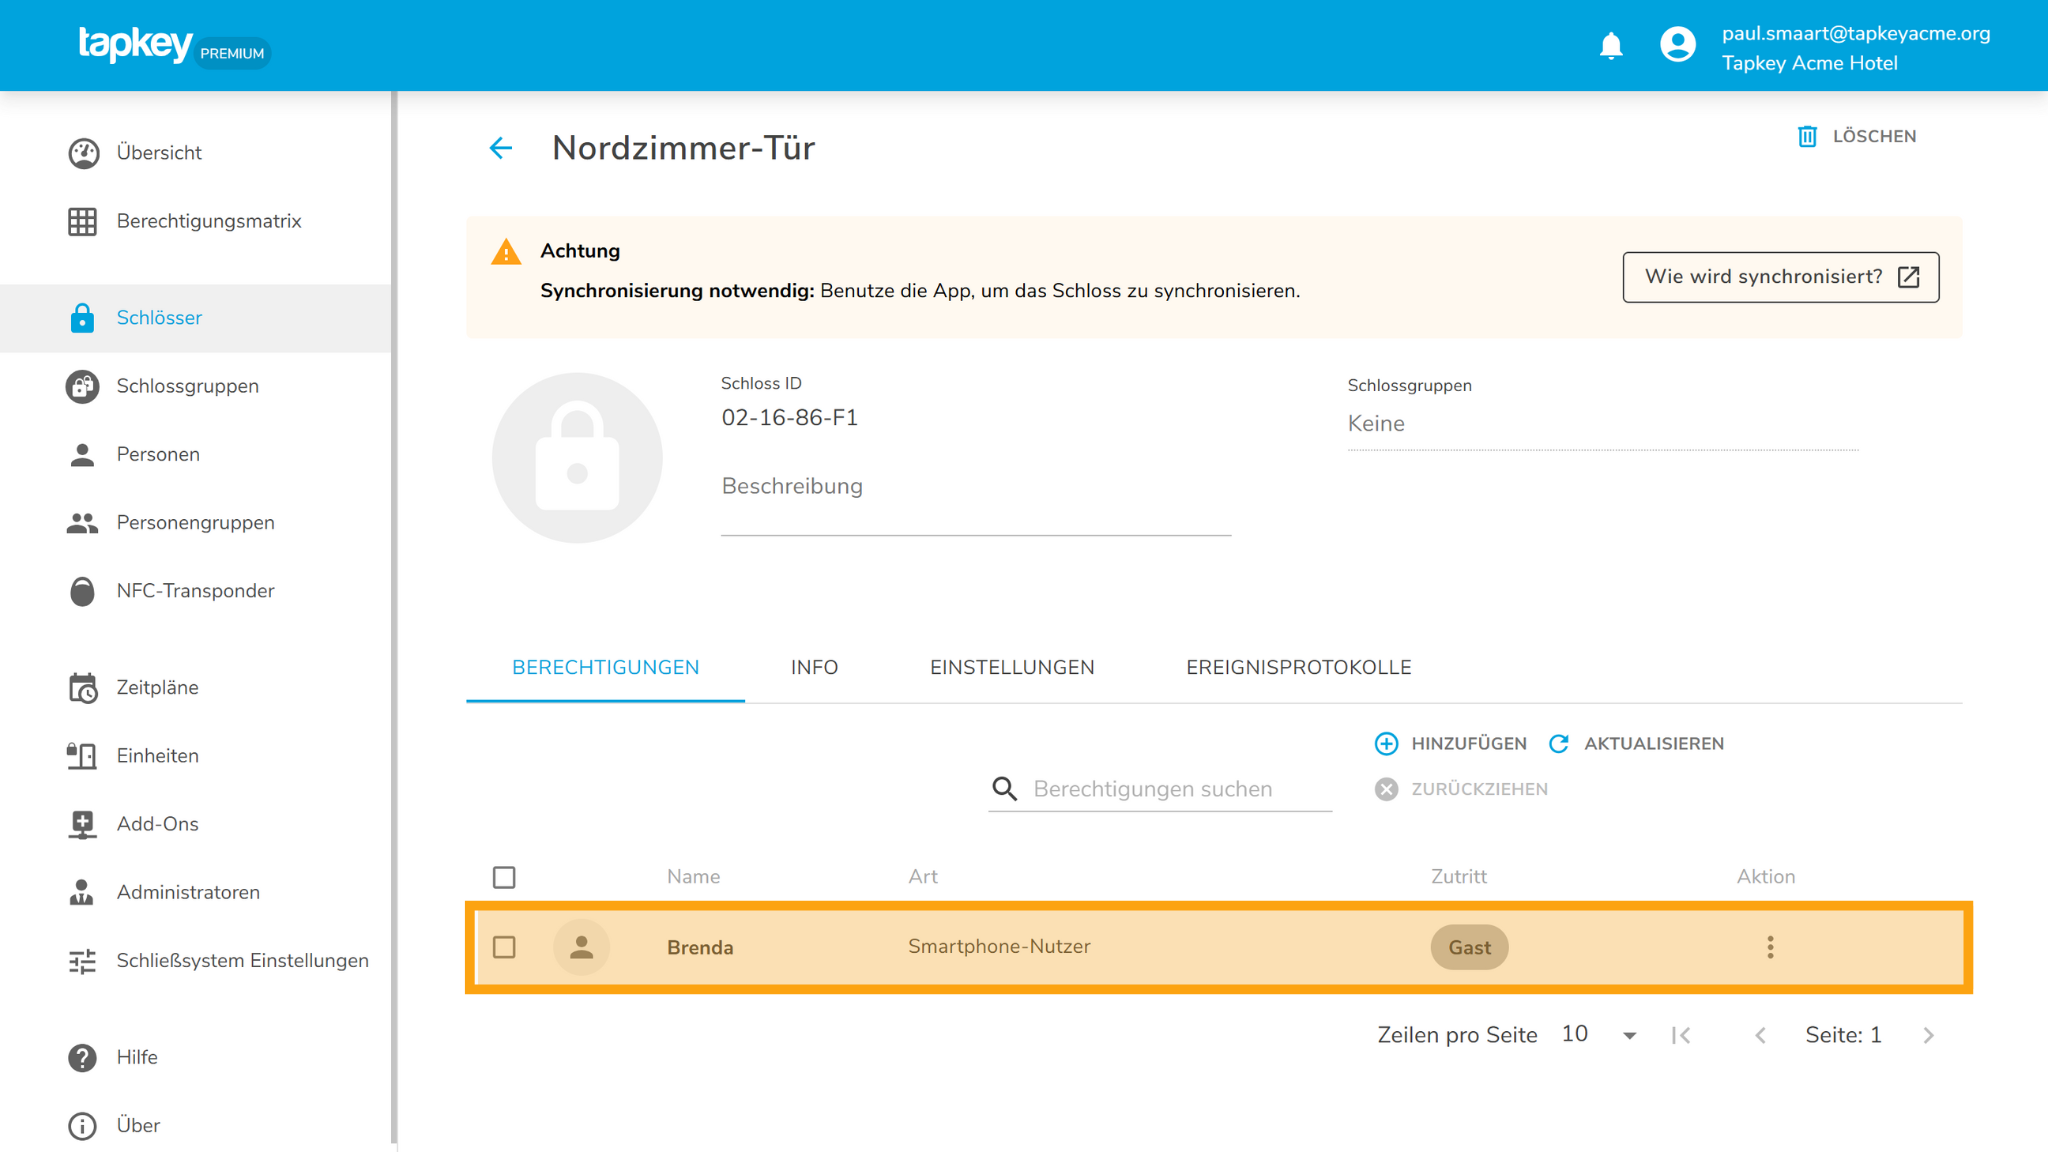Click the Löschen button label
This screenshot has height=1152, width=2048.
click(x=1874, y=137)
